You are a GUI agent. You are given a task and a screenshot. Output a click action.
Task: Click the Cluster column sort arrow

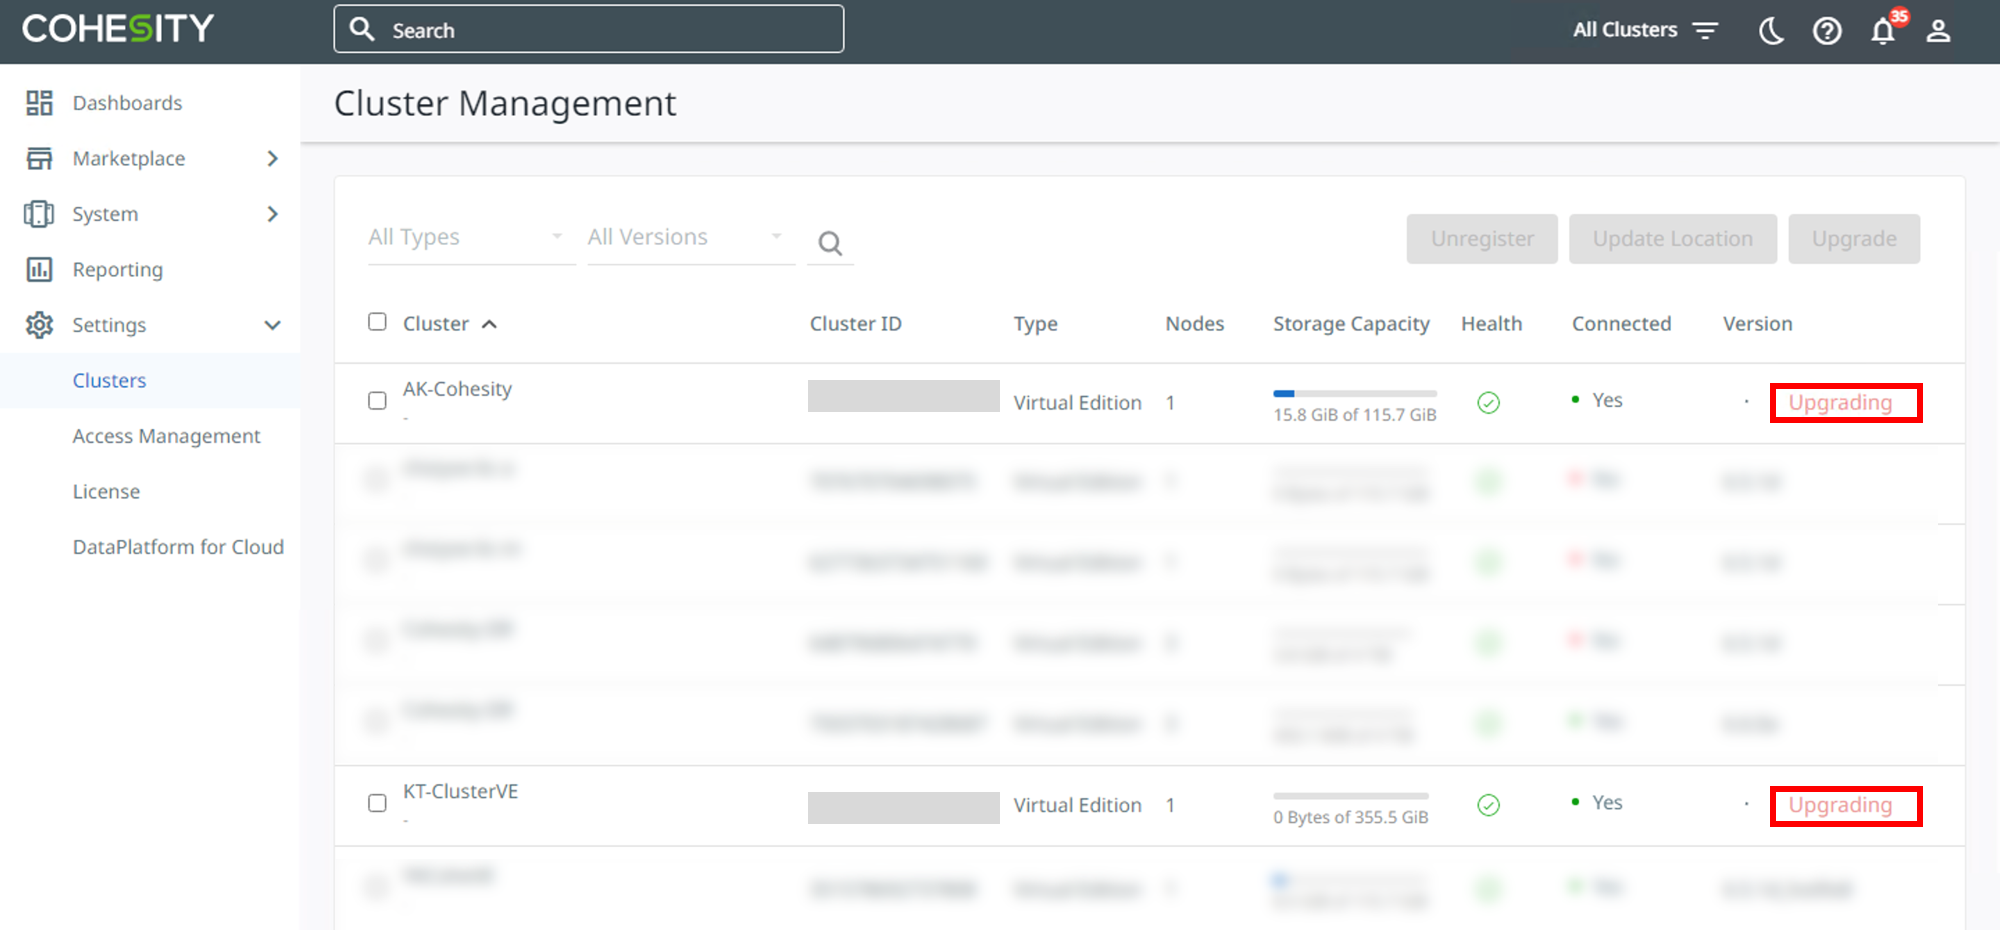point(489,324)
